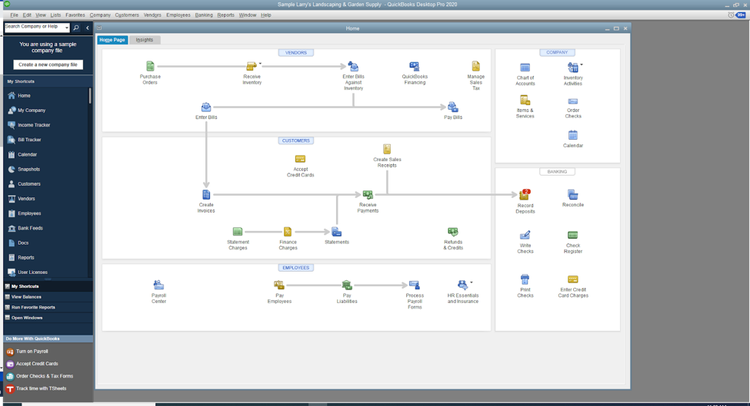Click Refunds & Credits icon
750x406 pixels.
coord(452,232)
